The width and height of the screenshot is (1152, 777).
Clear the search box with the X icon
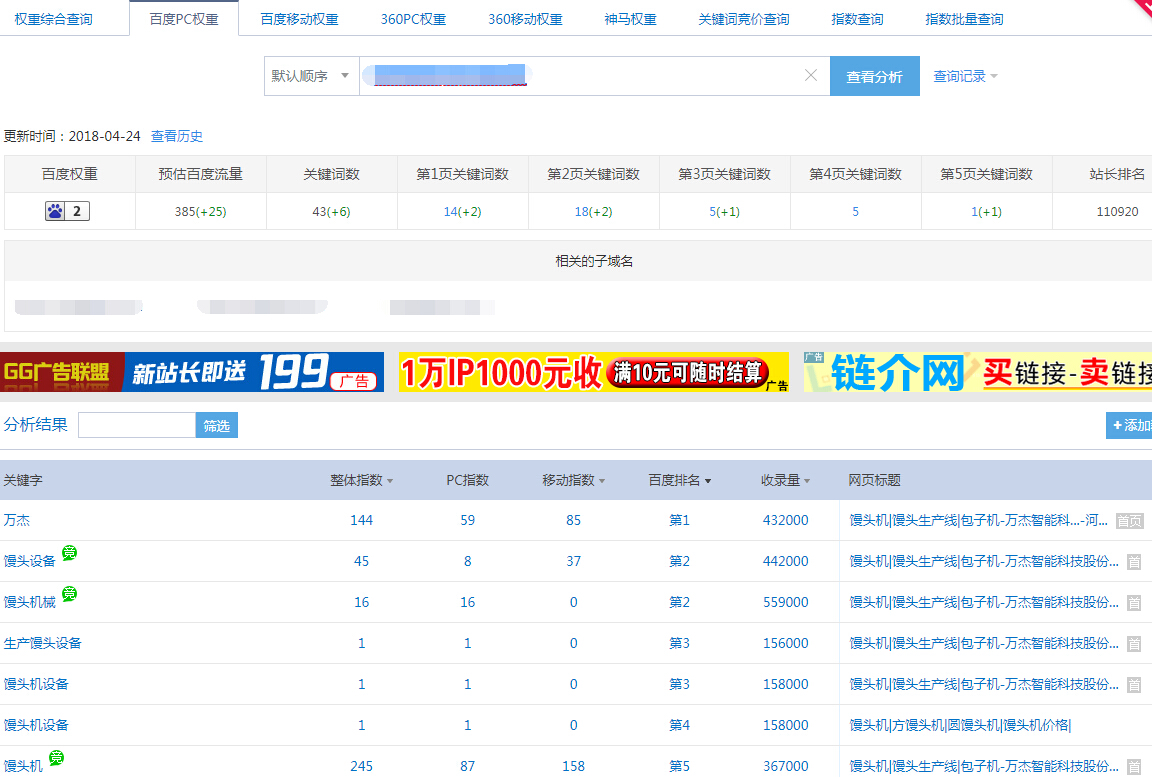point(811,76)
